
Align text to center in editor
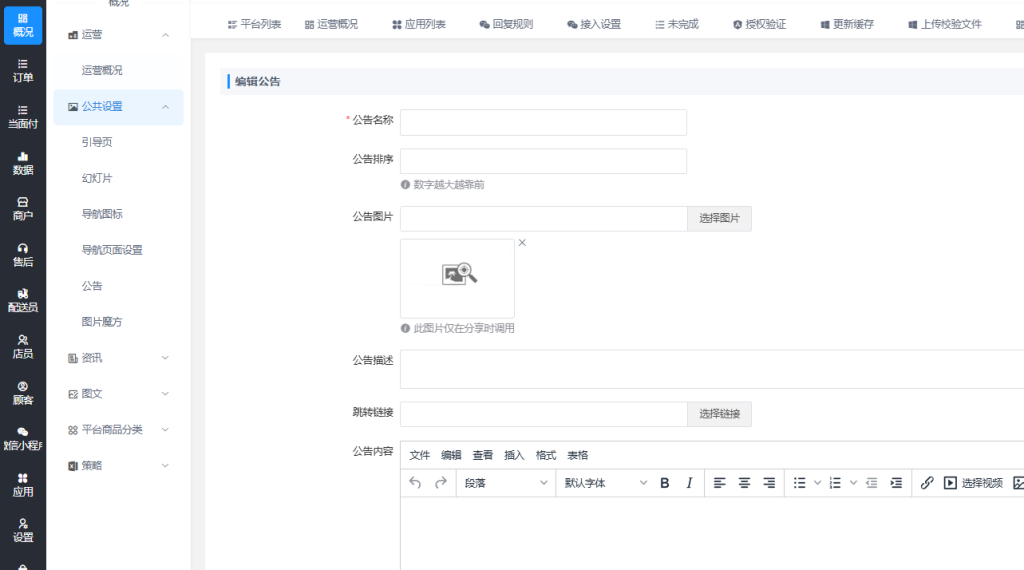(x=744, y=483)
